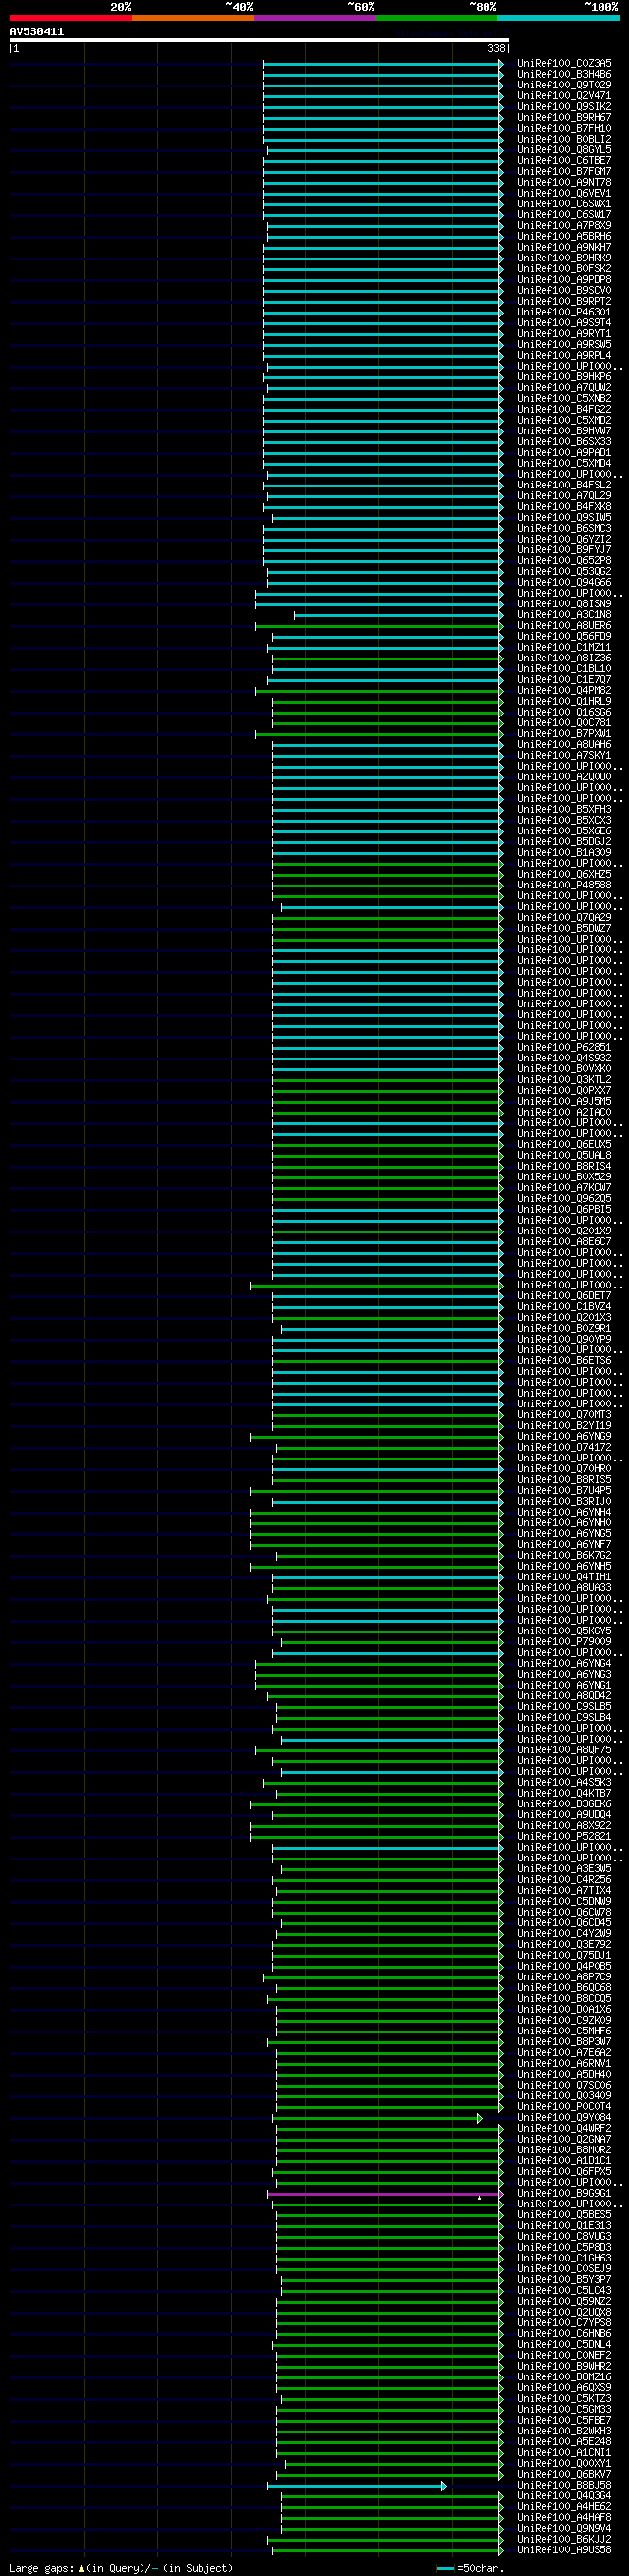The width and height of the screenshot is (629, 2576).
Task: Click the orange ~40% identity legend bar
Action: click(x=192, y=18)
